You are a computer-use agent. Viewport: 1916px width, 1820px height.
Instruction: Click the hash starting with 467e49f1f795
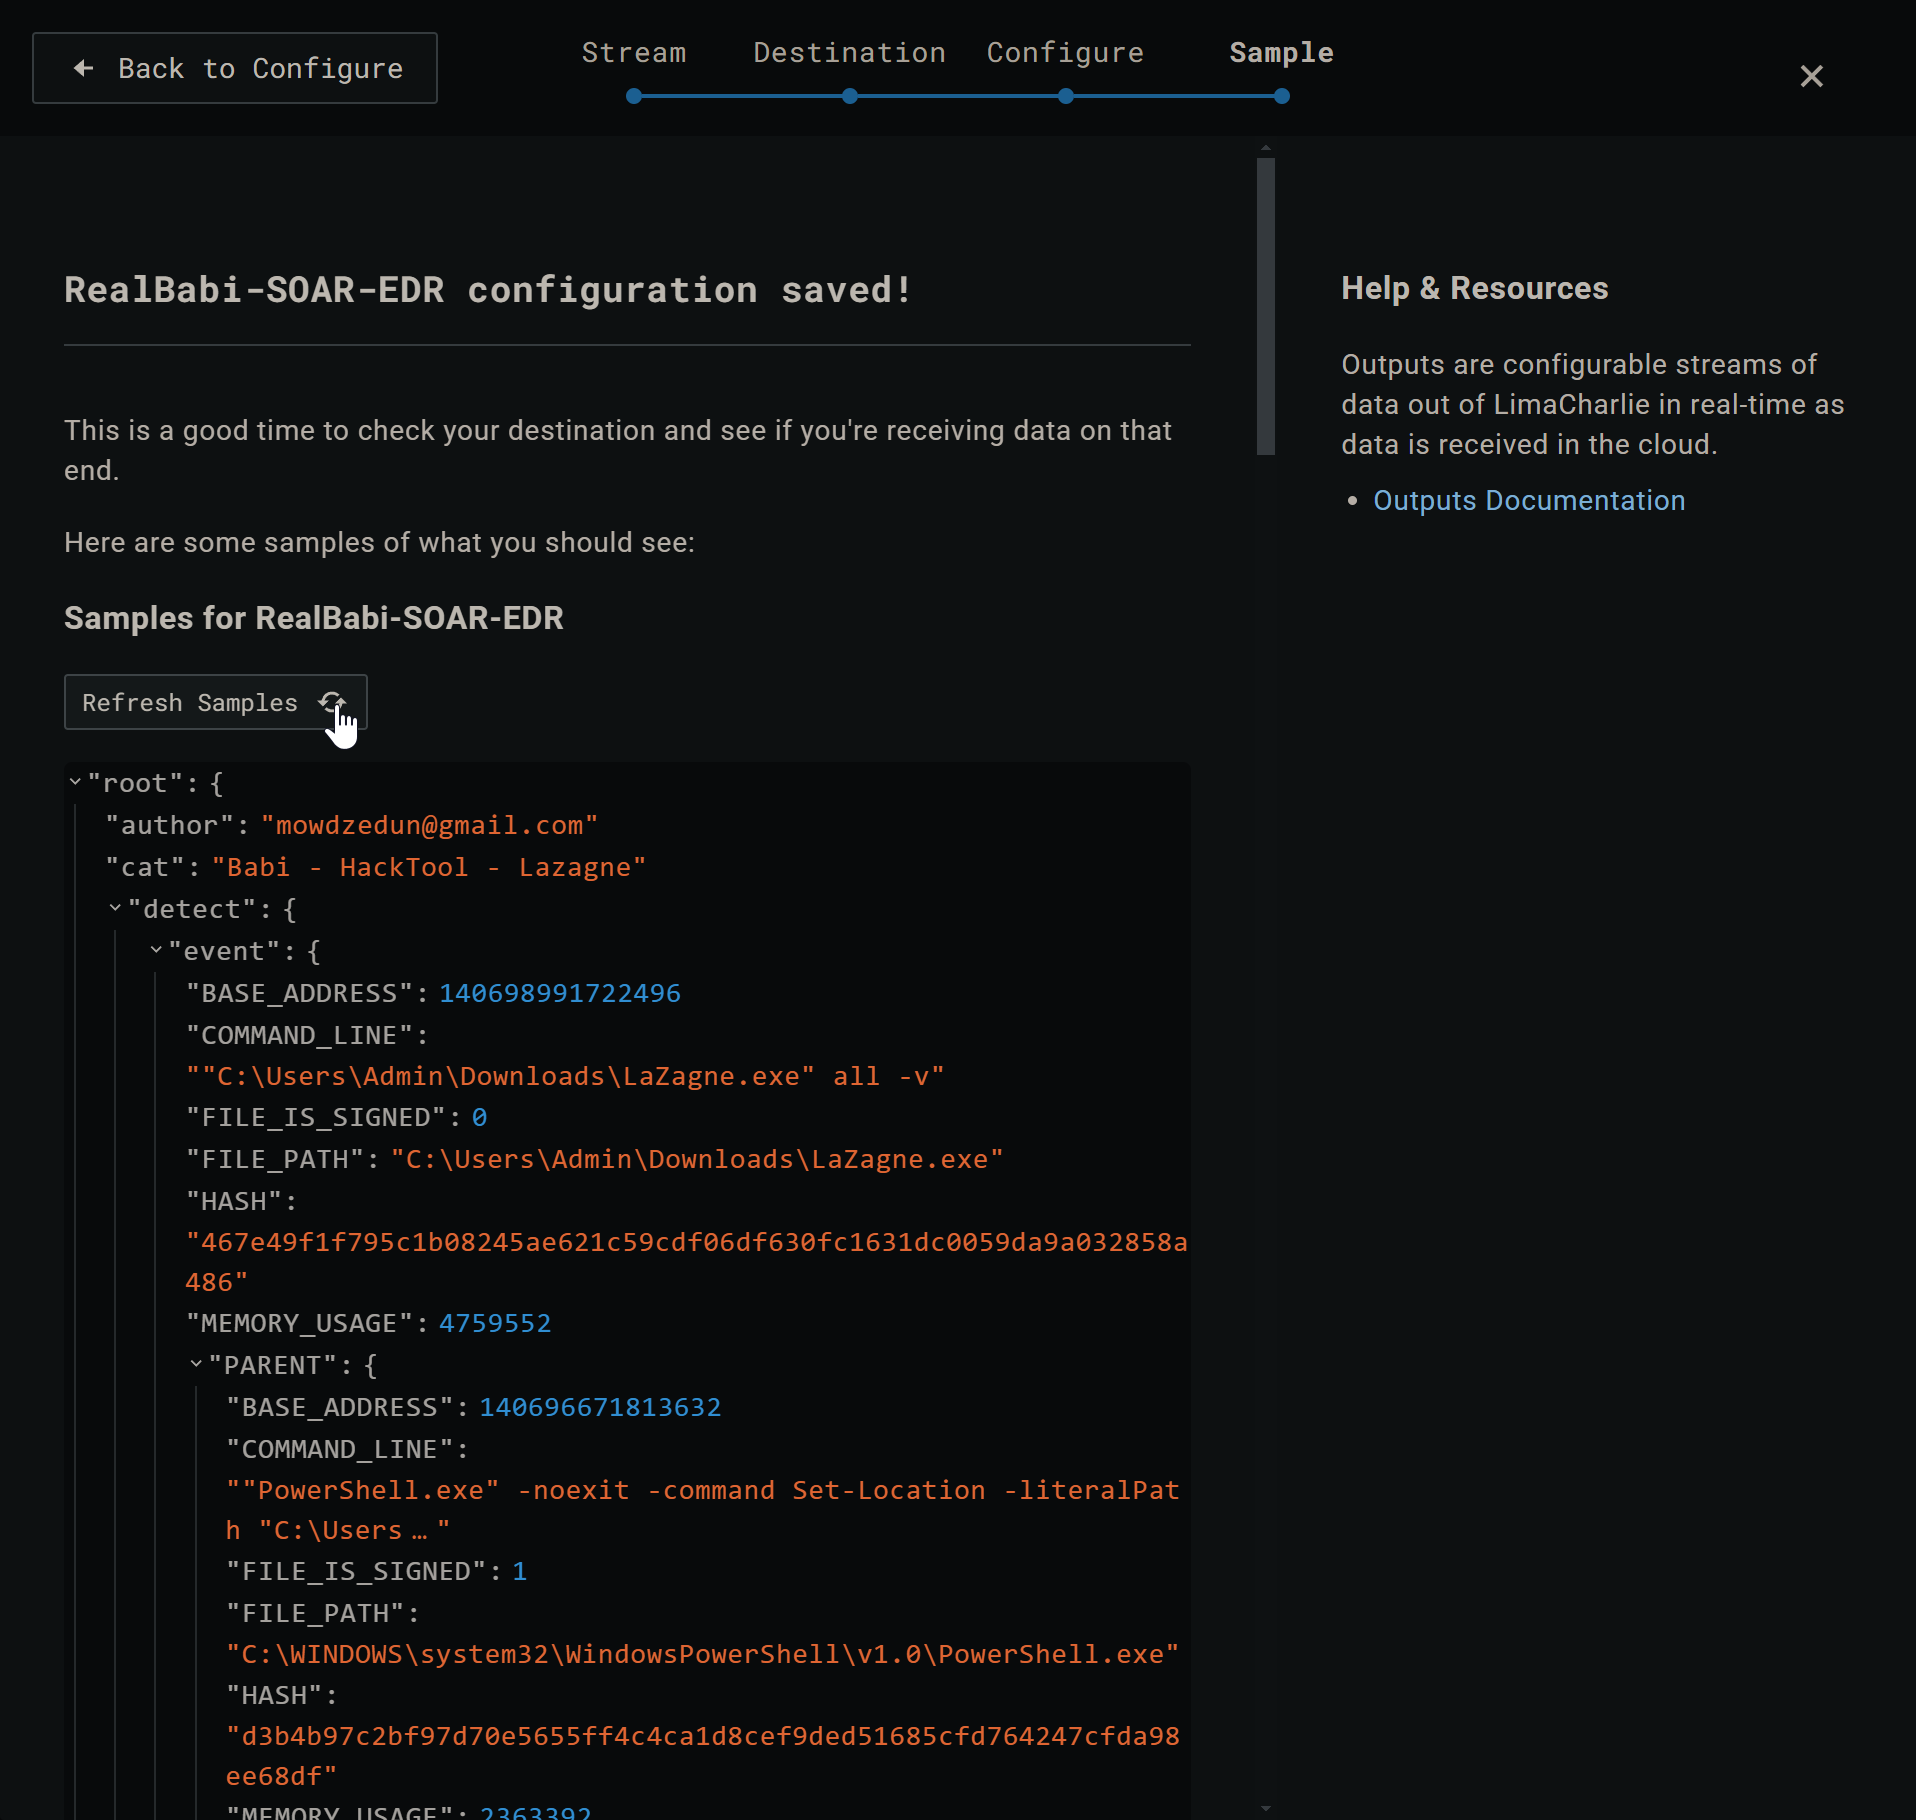coord(686,1262)
